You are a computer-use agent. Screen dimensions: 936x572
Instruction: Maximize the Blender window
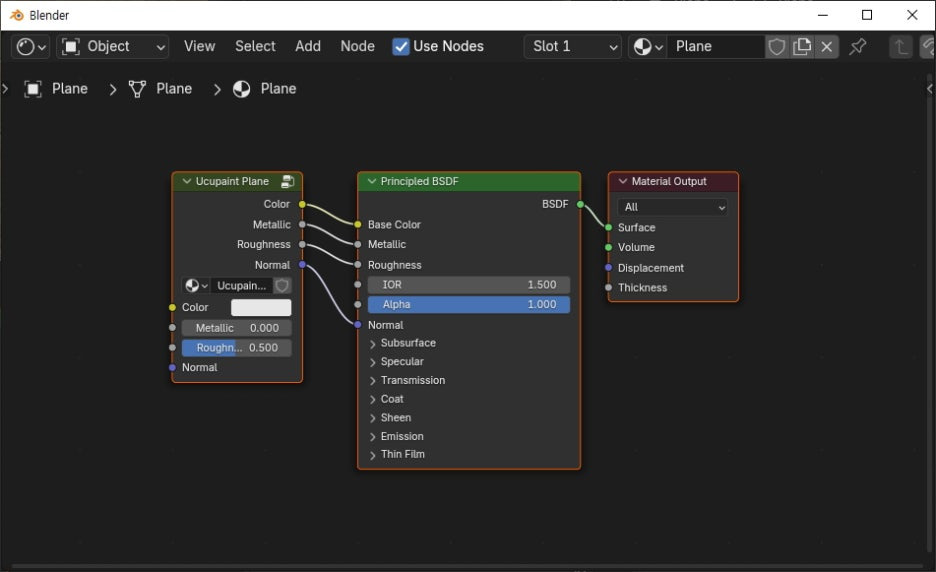pyautogui.click(x=867, y=15)
